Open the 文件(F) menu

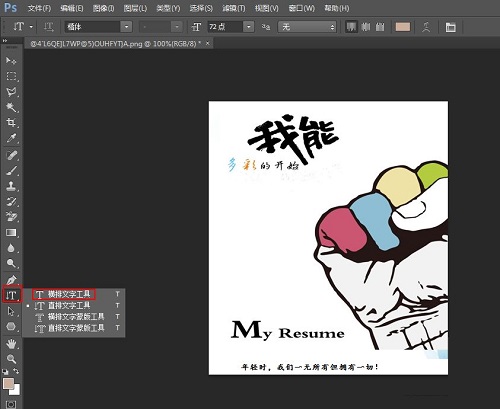click(x=39, y=8)
